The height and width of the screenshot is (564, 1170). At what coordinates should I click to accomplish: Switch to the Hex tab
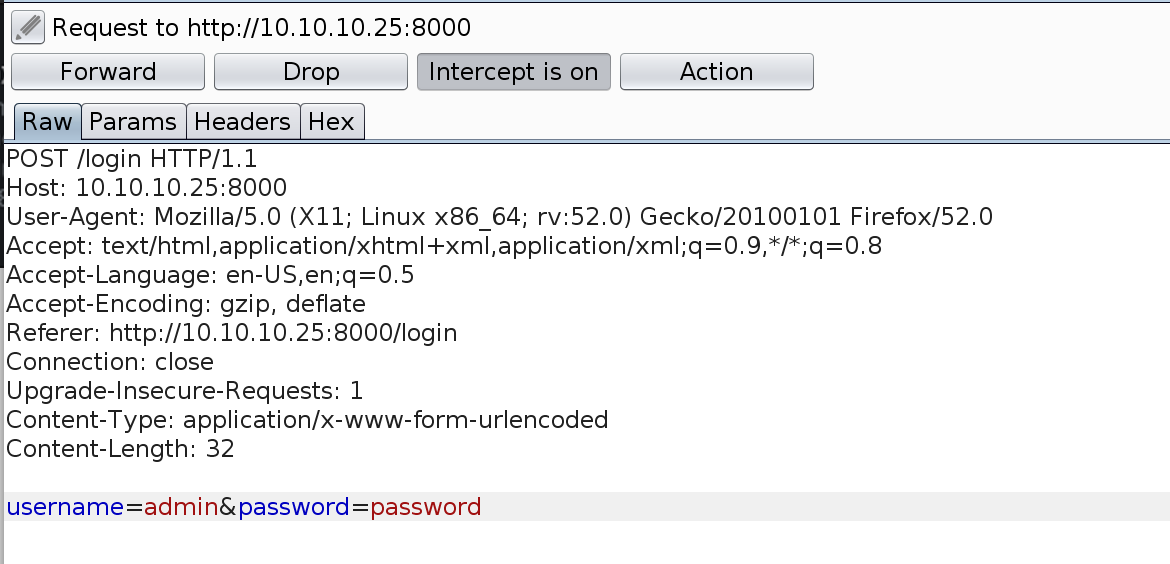tap(331, 122)
